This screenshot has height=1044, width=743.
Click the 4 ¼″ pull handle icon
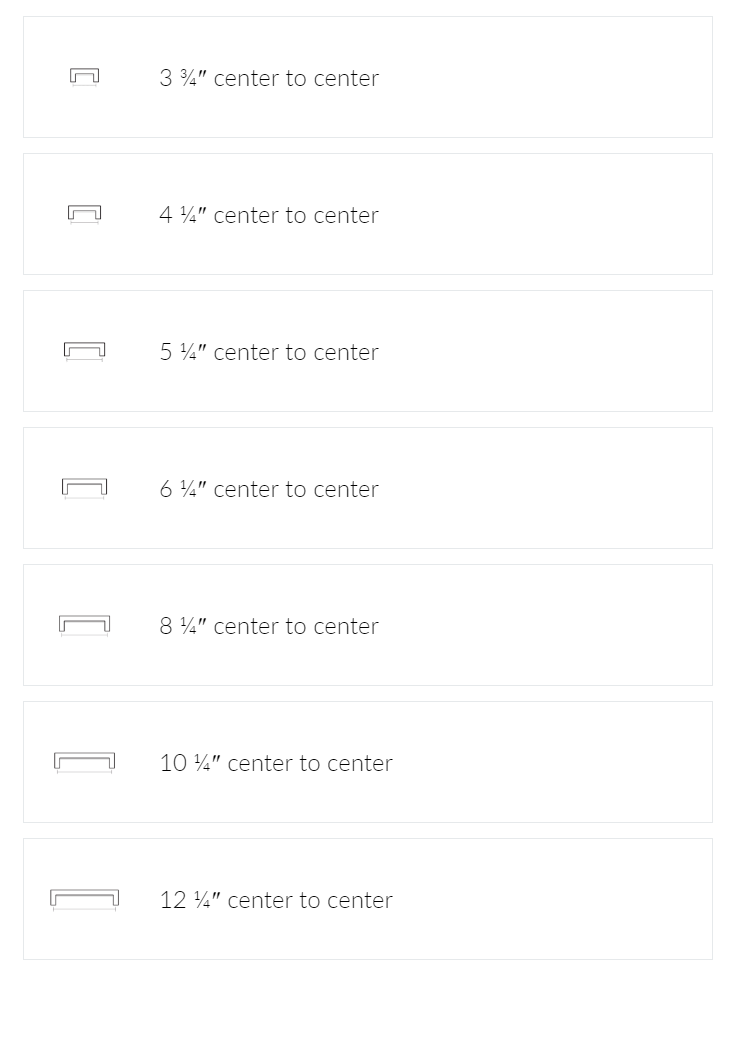point(85,214)
